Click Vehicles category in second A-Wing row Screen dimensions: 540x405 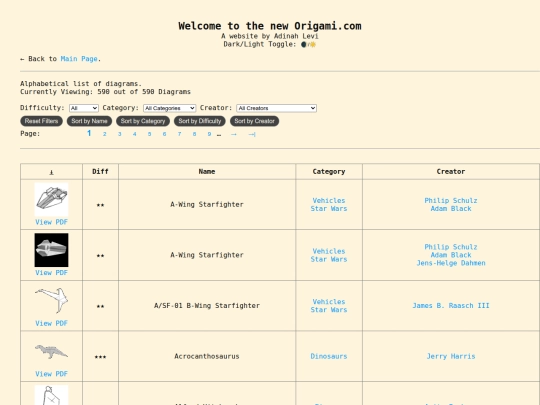pyautogui.click(x=329, y=251)
